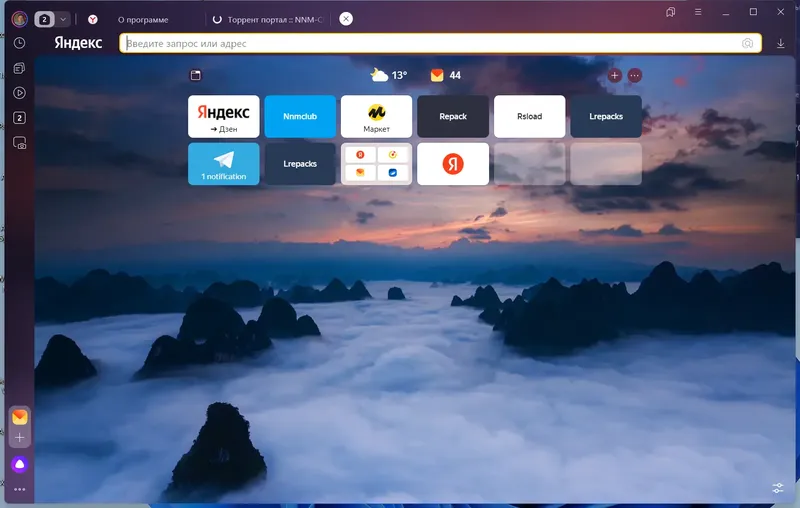Click the downloads arrow icon
800x508 pixels.
(x=780, y=44)
